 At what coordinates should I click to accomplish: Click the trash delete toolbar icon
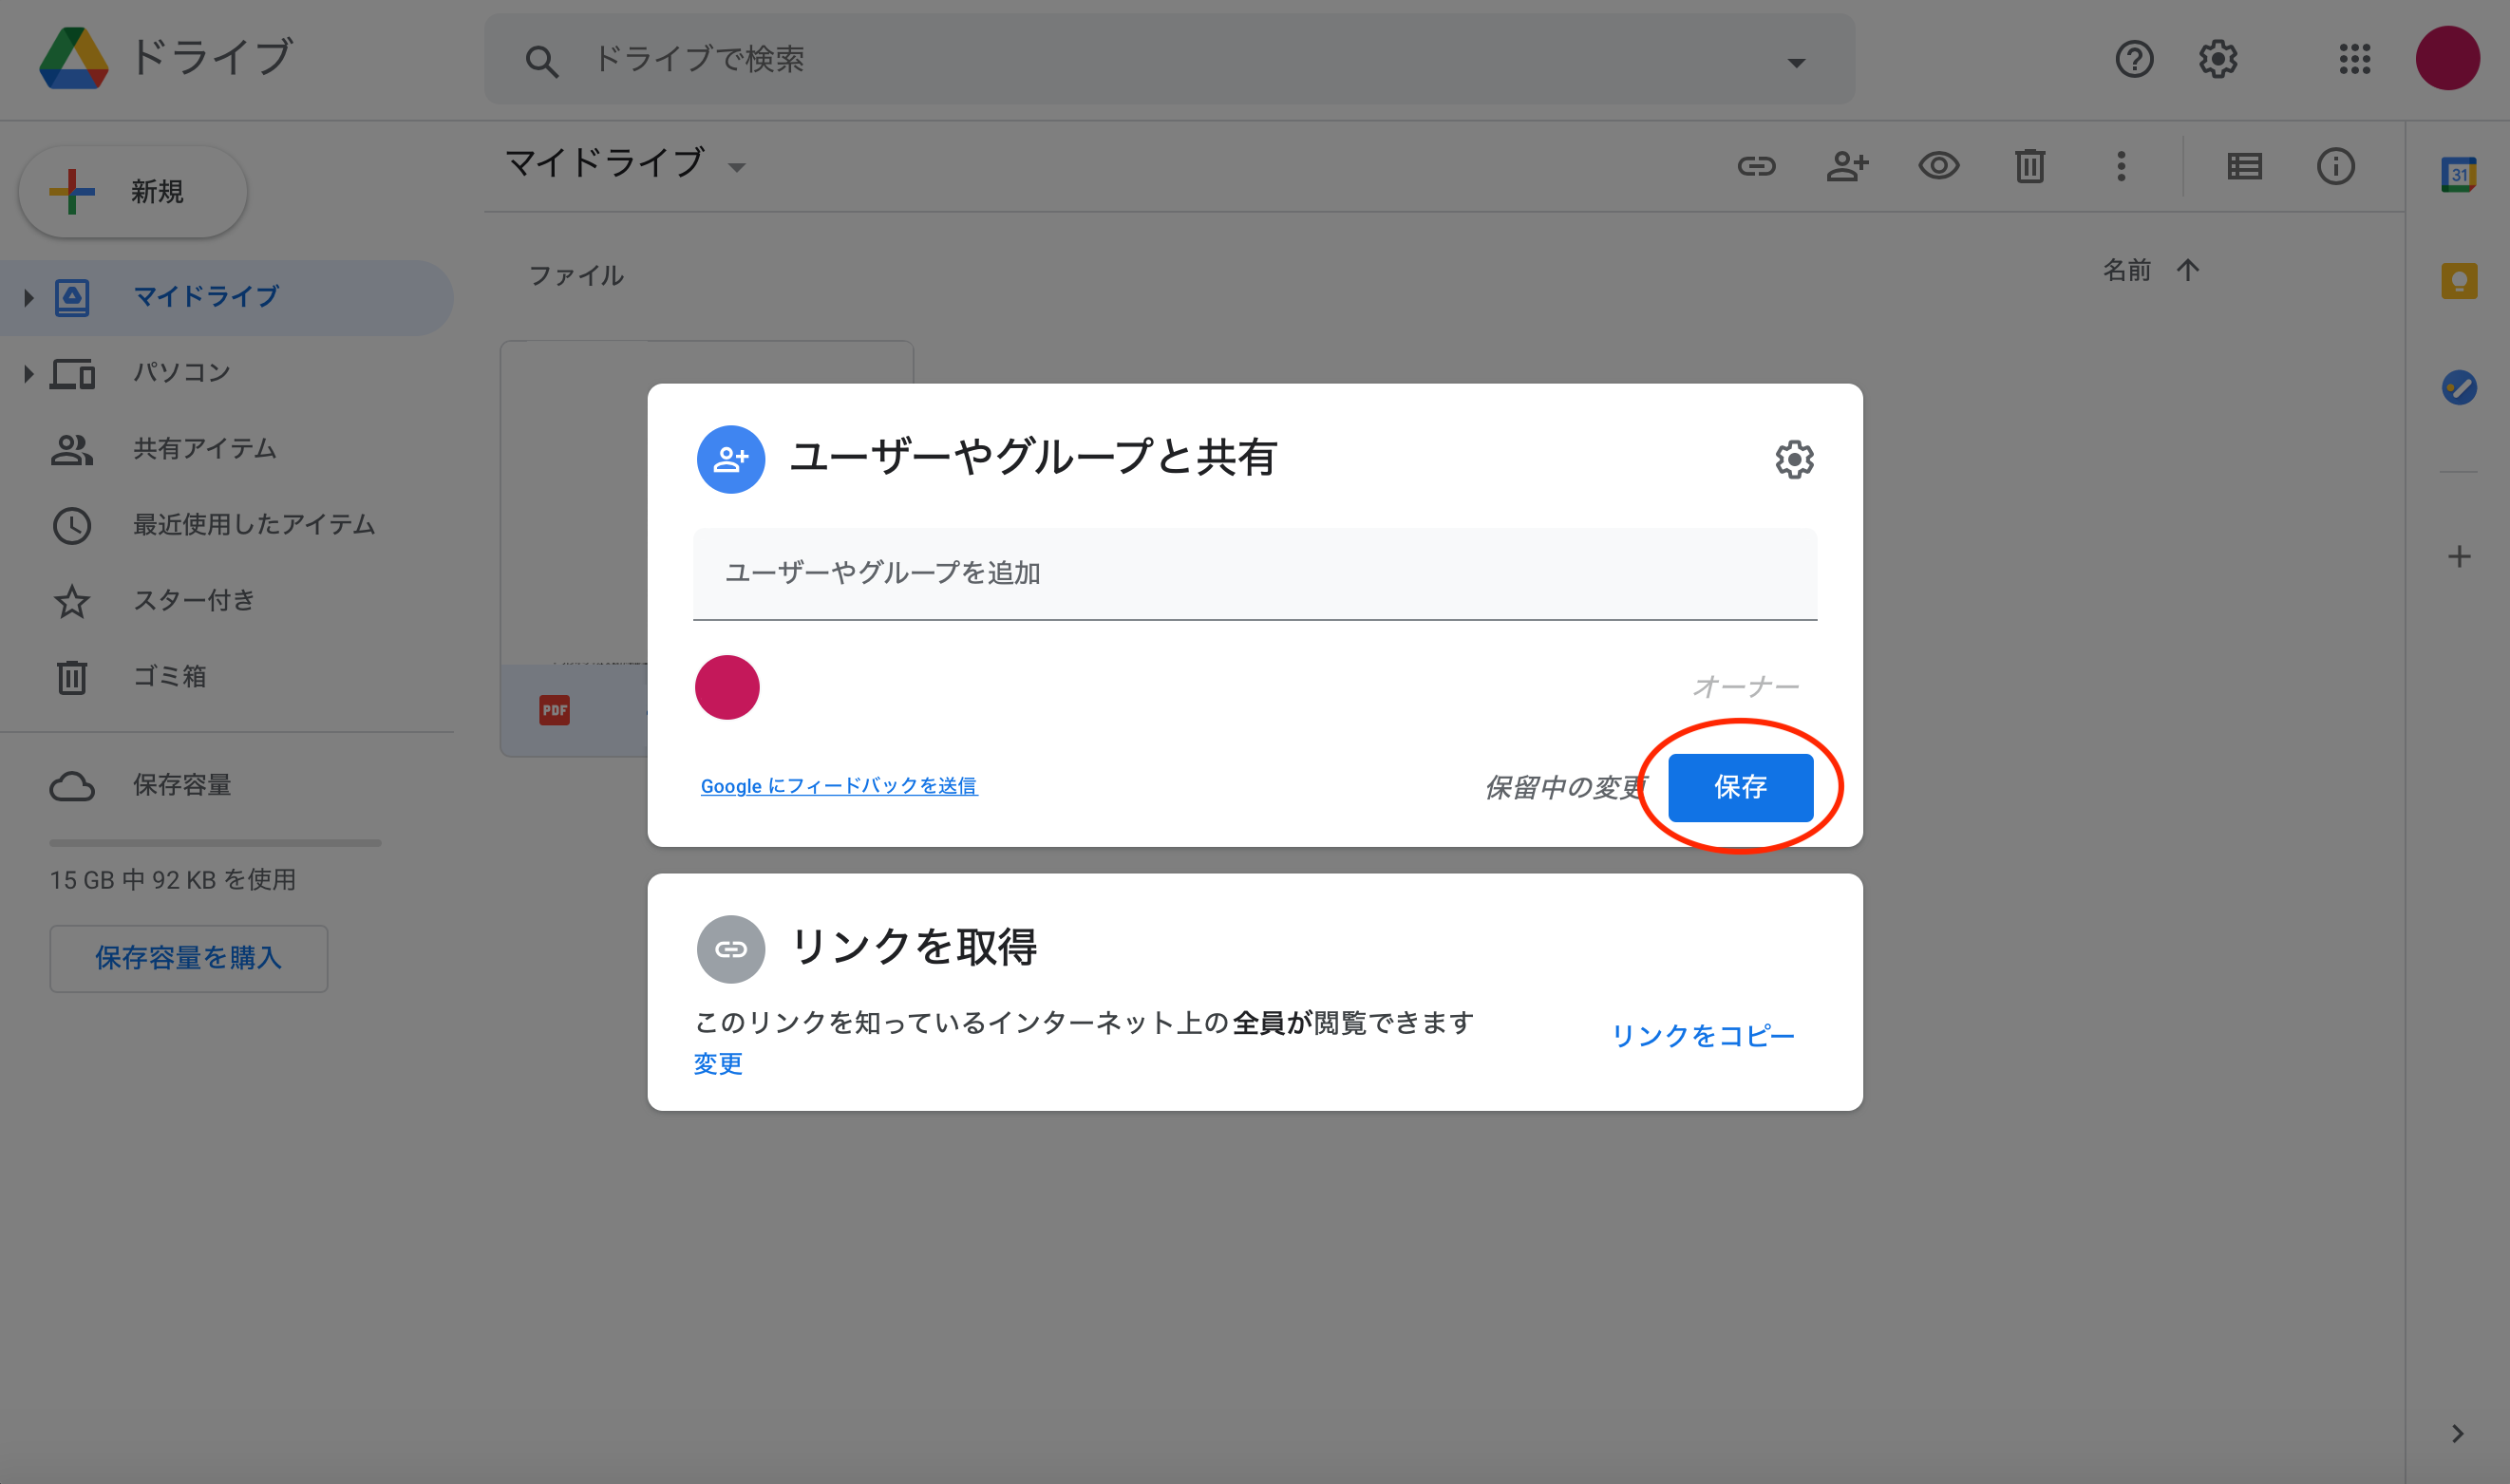tap(2030, 166)
